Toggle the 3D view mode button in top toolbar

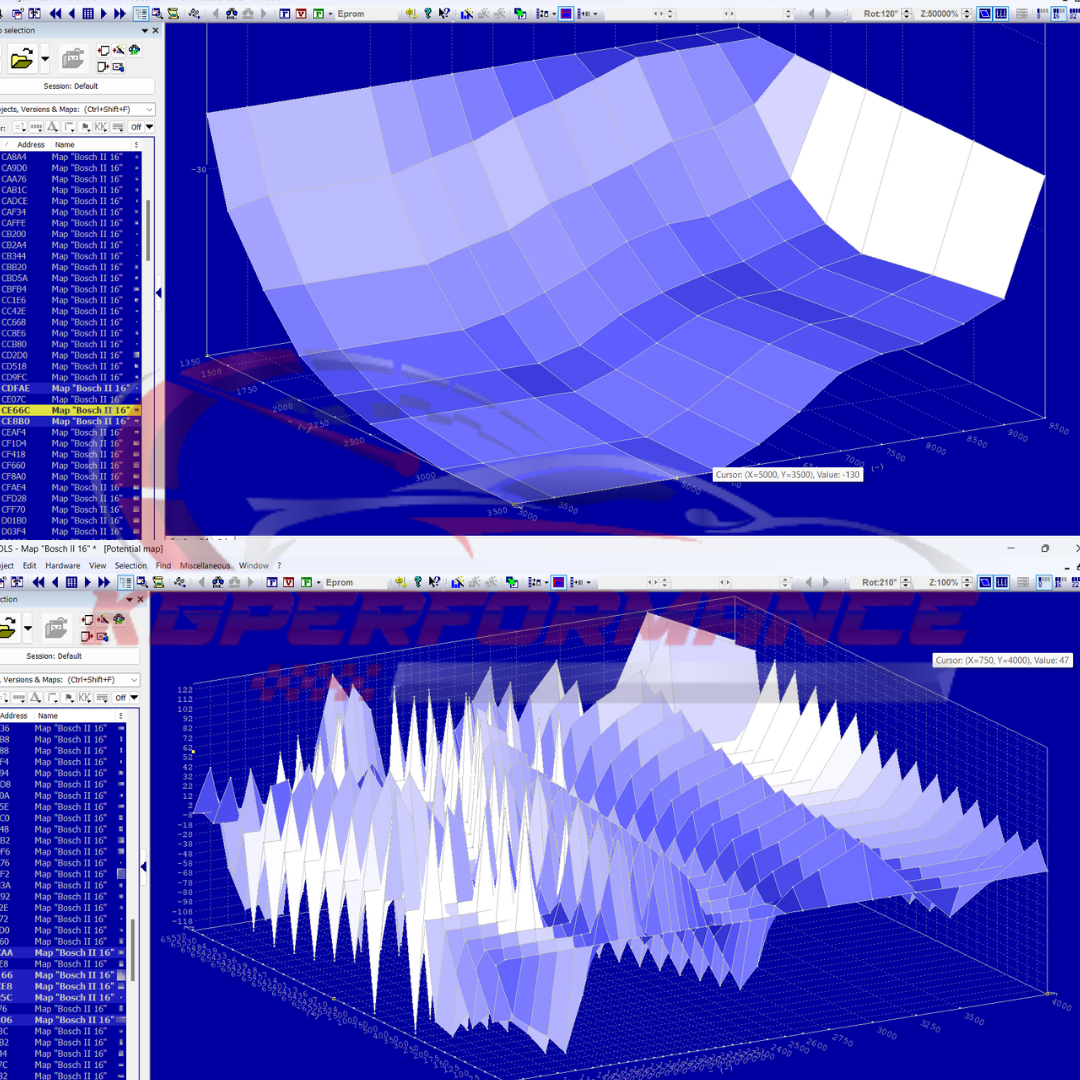pos(984,14)
